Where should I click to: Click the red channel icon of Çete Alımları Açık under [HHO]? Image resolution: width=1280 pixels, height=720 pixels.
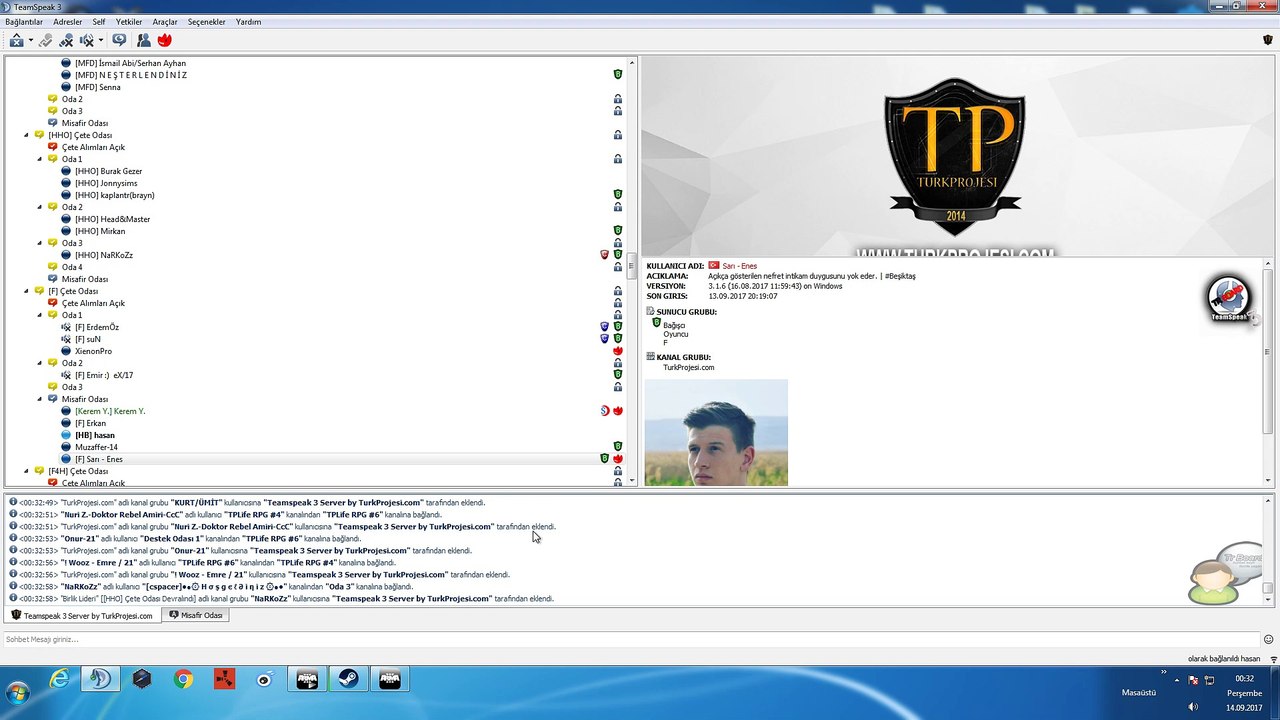(53, 147)
